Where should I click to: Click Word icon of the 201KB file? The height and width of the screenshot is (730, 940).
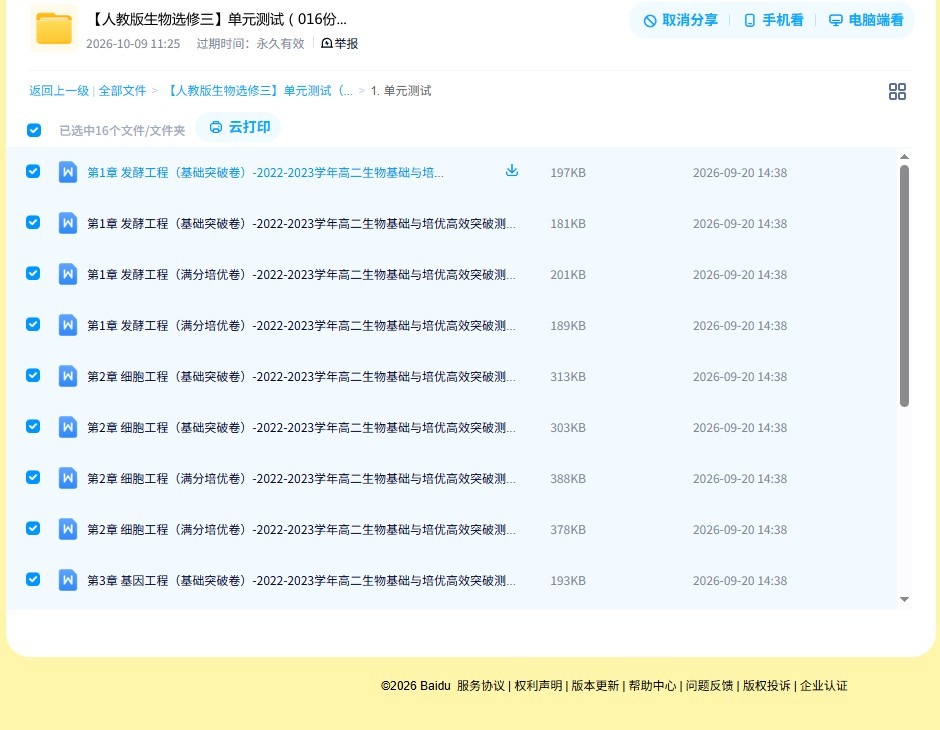(68, 274)
